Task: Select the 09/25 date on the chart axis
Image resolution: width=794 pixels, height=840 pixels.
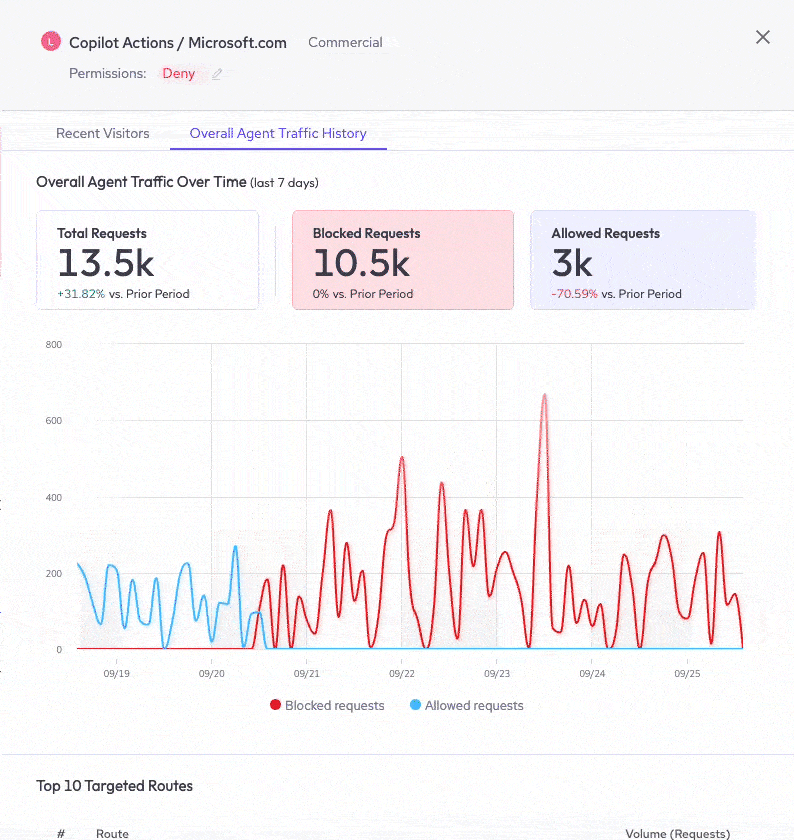Action: (687, 674)
